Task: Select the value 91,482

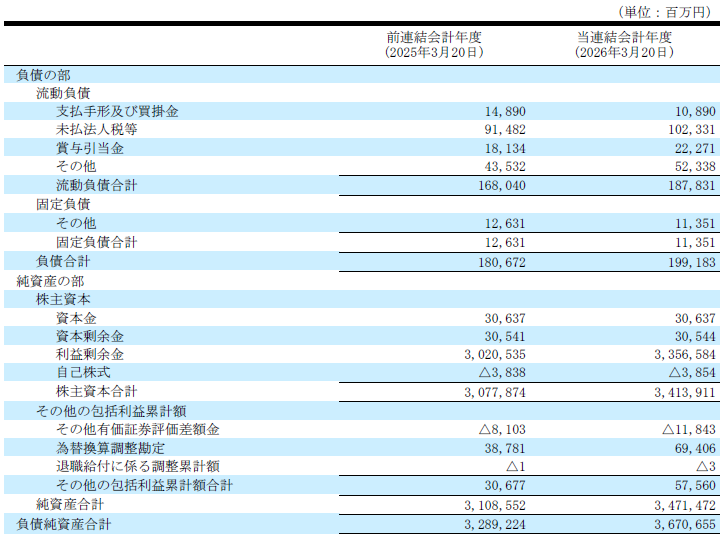Action: [x=505, y=130]
